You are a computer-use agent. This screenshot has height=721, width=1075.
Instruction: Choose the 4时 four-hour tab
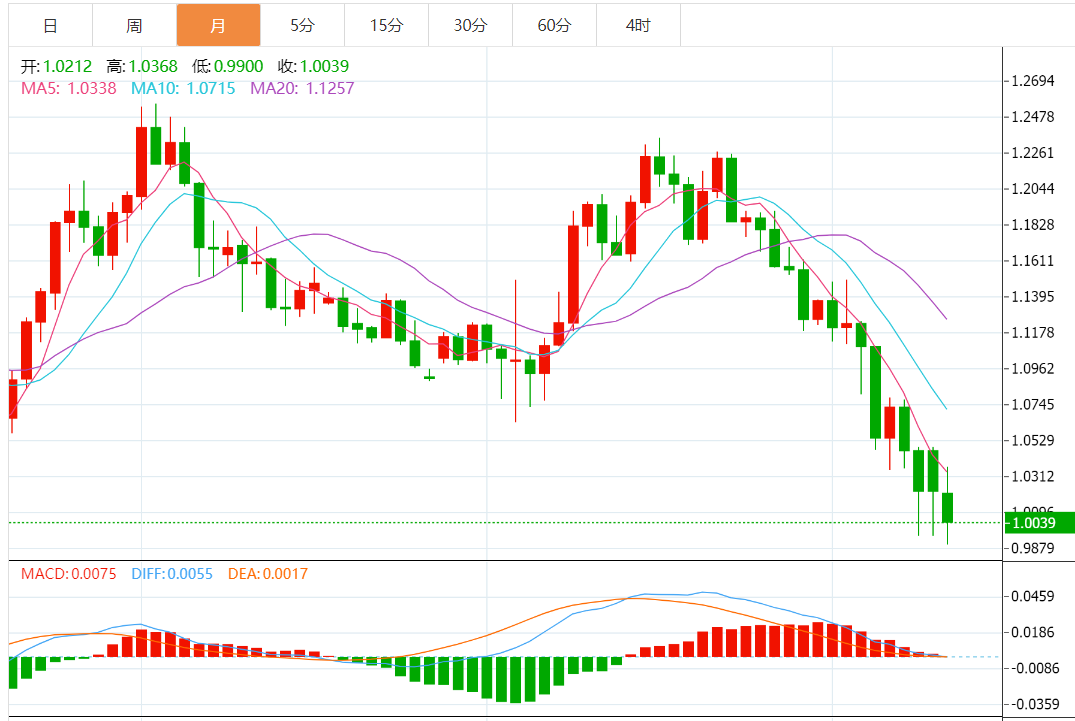638,25
